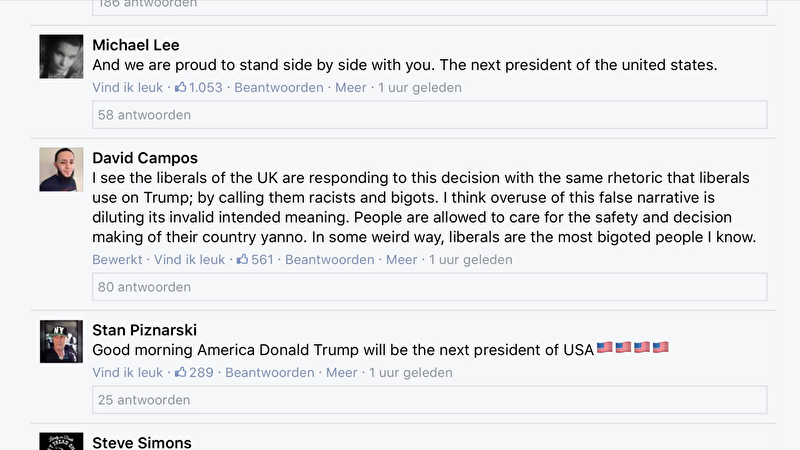
Task: Click the Steve Simons name link
Action: (x=142, y=442)
